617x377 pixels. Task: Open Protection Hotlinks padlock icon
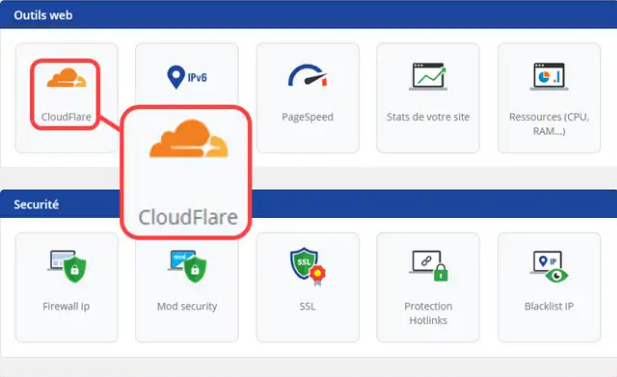pyautogui.click(x=428, y=266)
